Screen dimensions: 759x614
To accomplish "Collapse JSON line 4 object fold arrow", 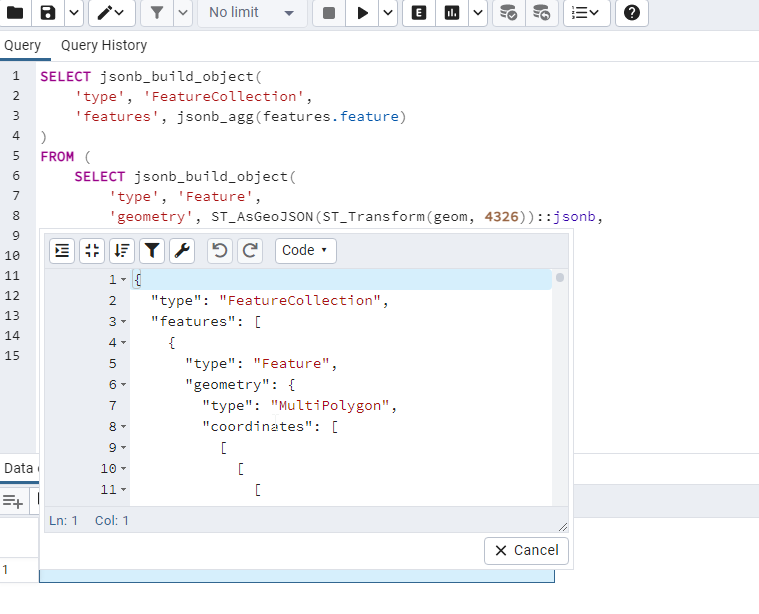I will pos(123,343).
